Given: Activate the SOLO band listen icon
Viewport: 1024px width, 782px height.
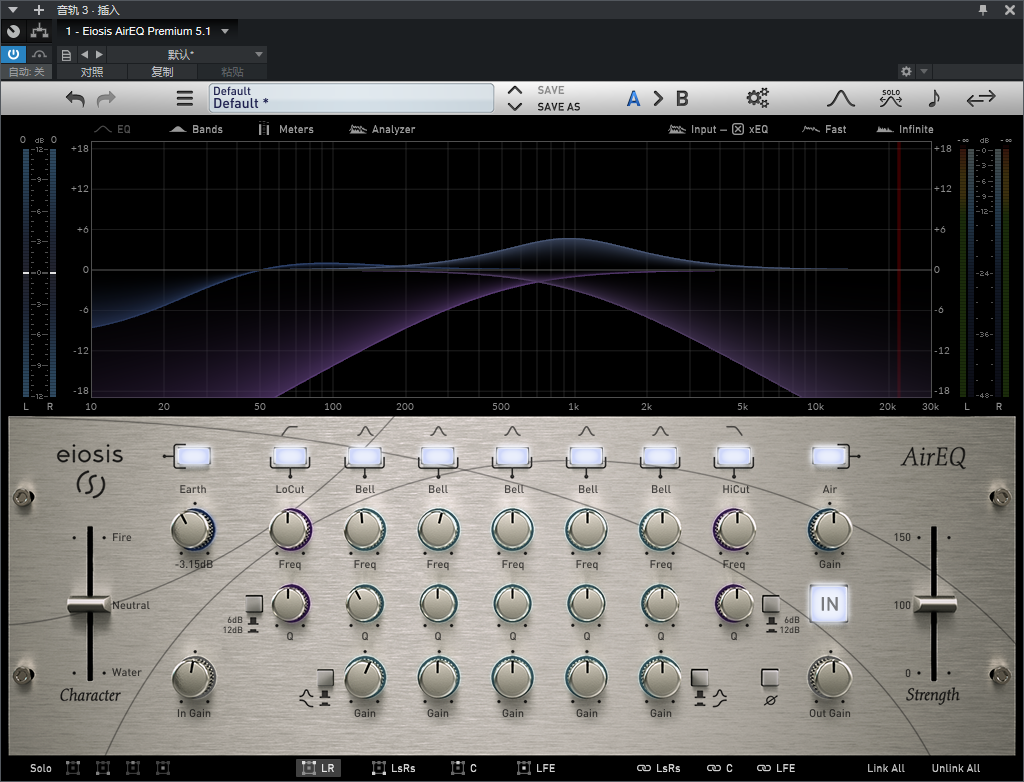Looking at the screenshot, I should pos(891,98).
